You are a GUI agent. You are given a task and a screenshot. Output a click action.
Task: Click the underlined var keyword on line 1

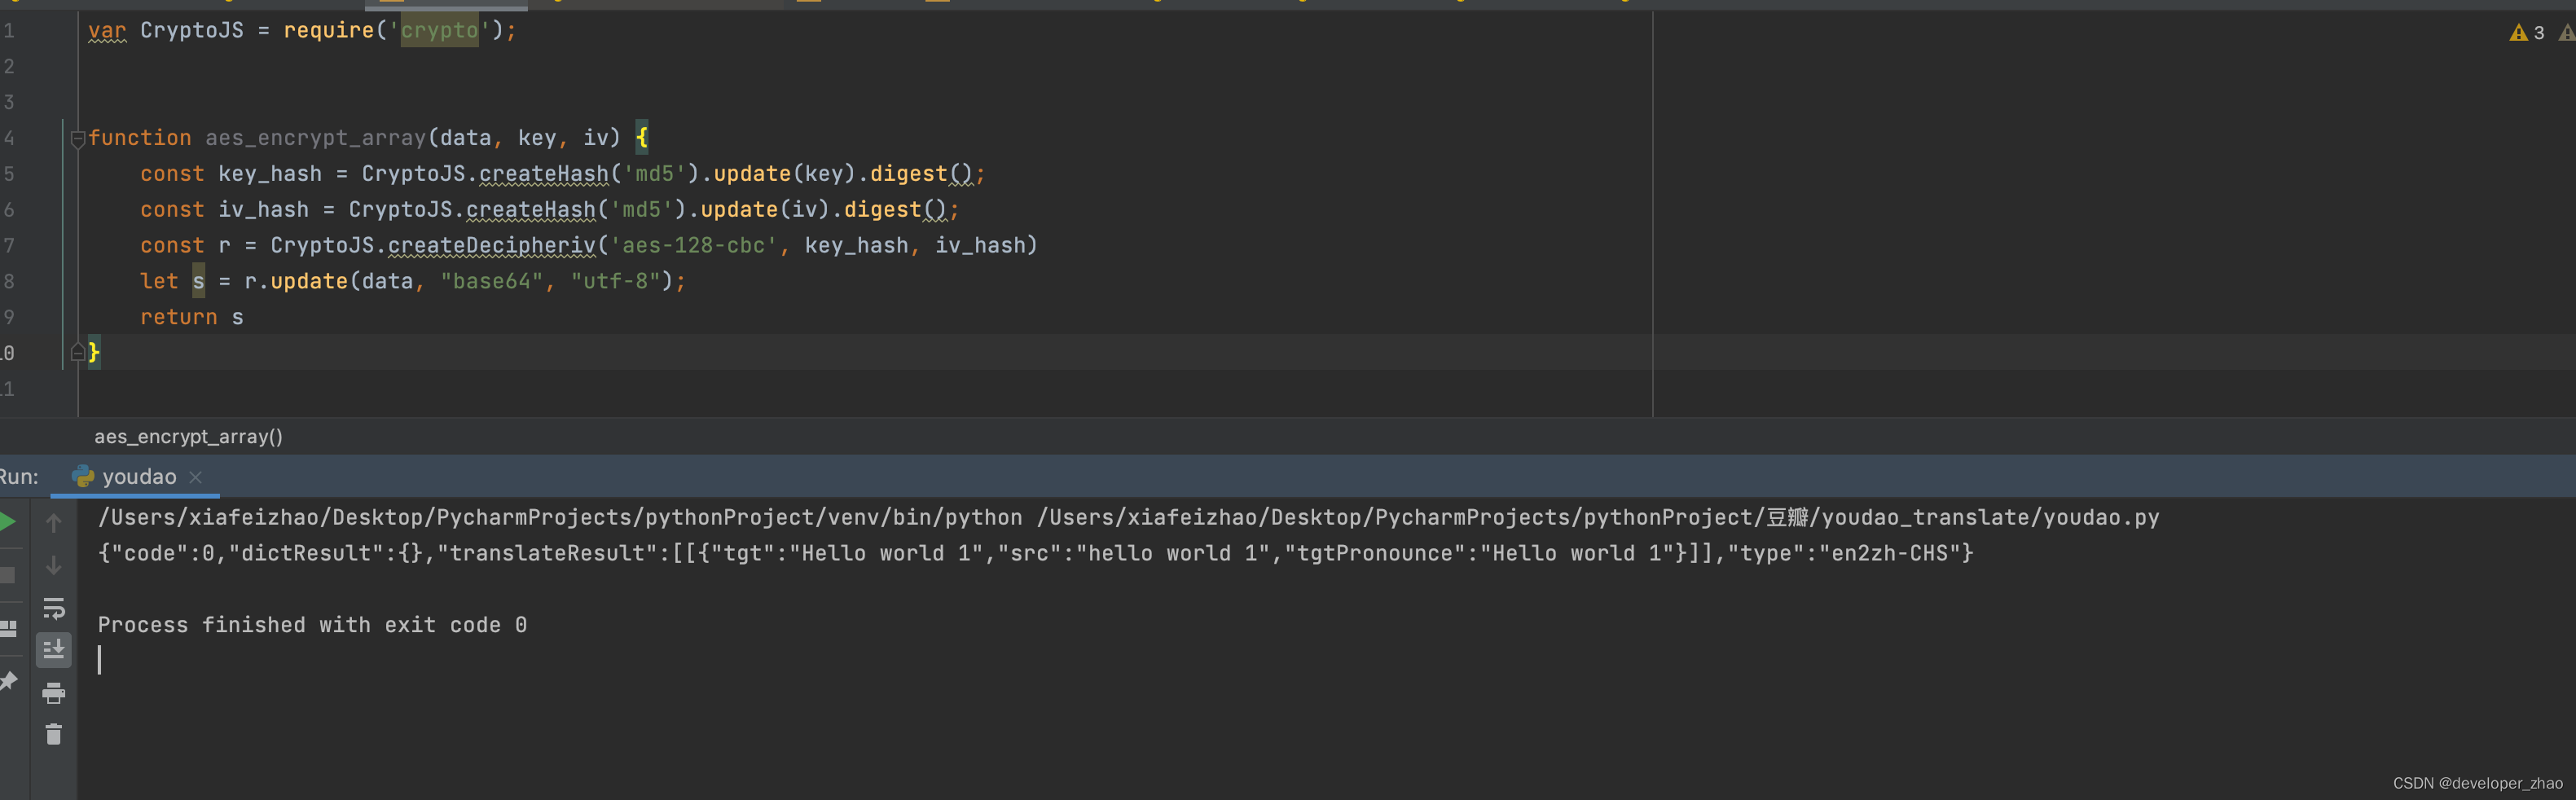[x=107, y=31]
